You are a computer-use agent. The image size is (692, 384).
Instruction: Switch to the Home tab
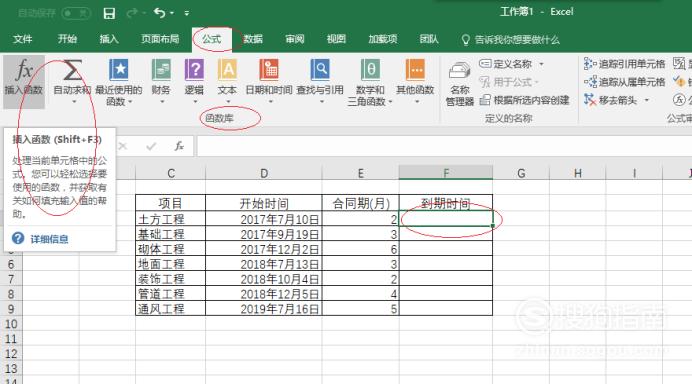(x=67, y=39)
